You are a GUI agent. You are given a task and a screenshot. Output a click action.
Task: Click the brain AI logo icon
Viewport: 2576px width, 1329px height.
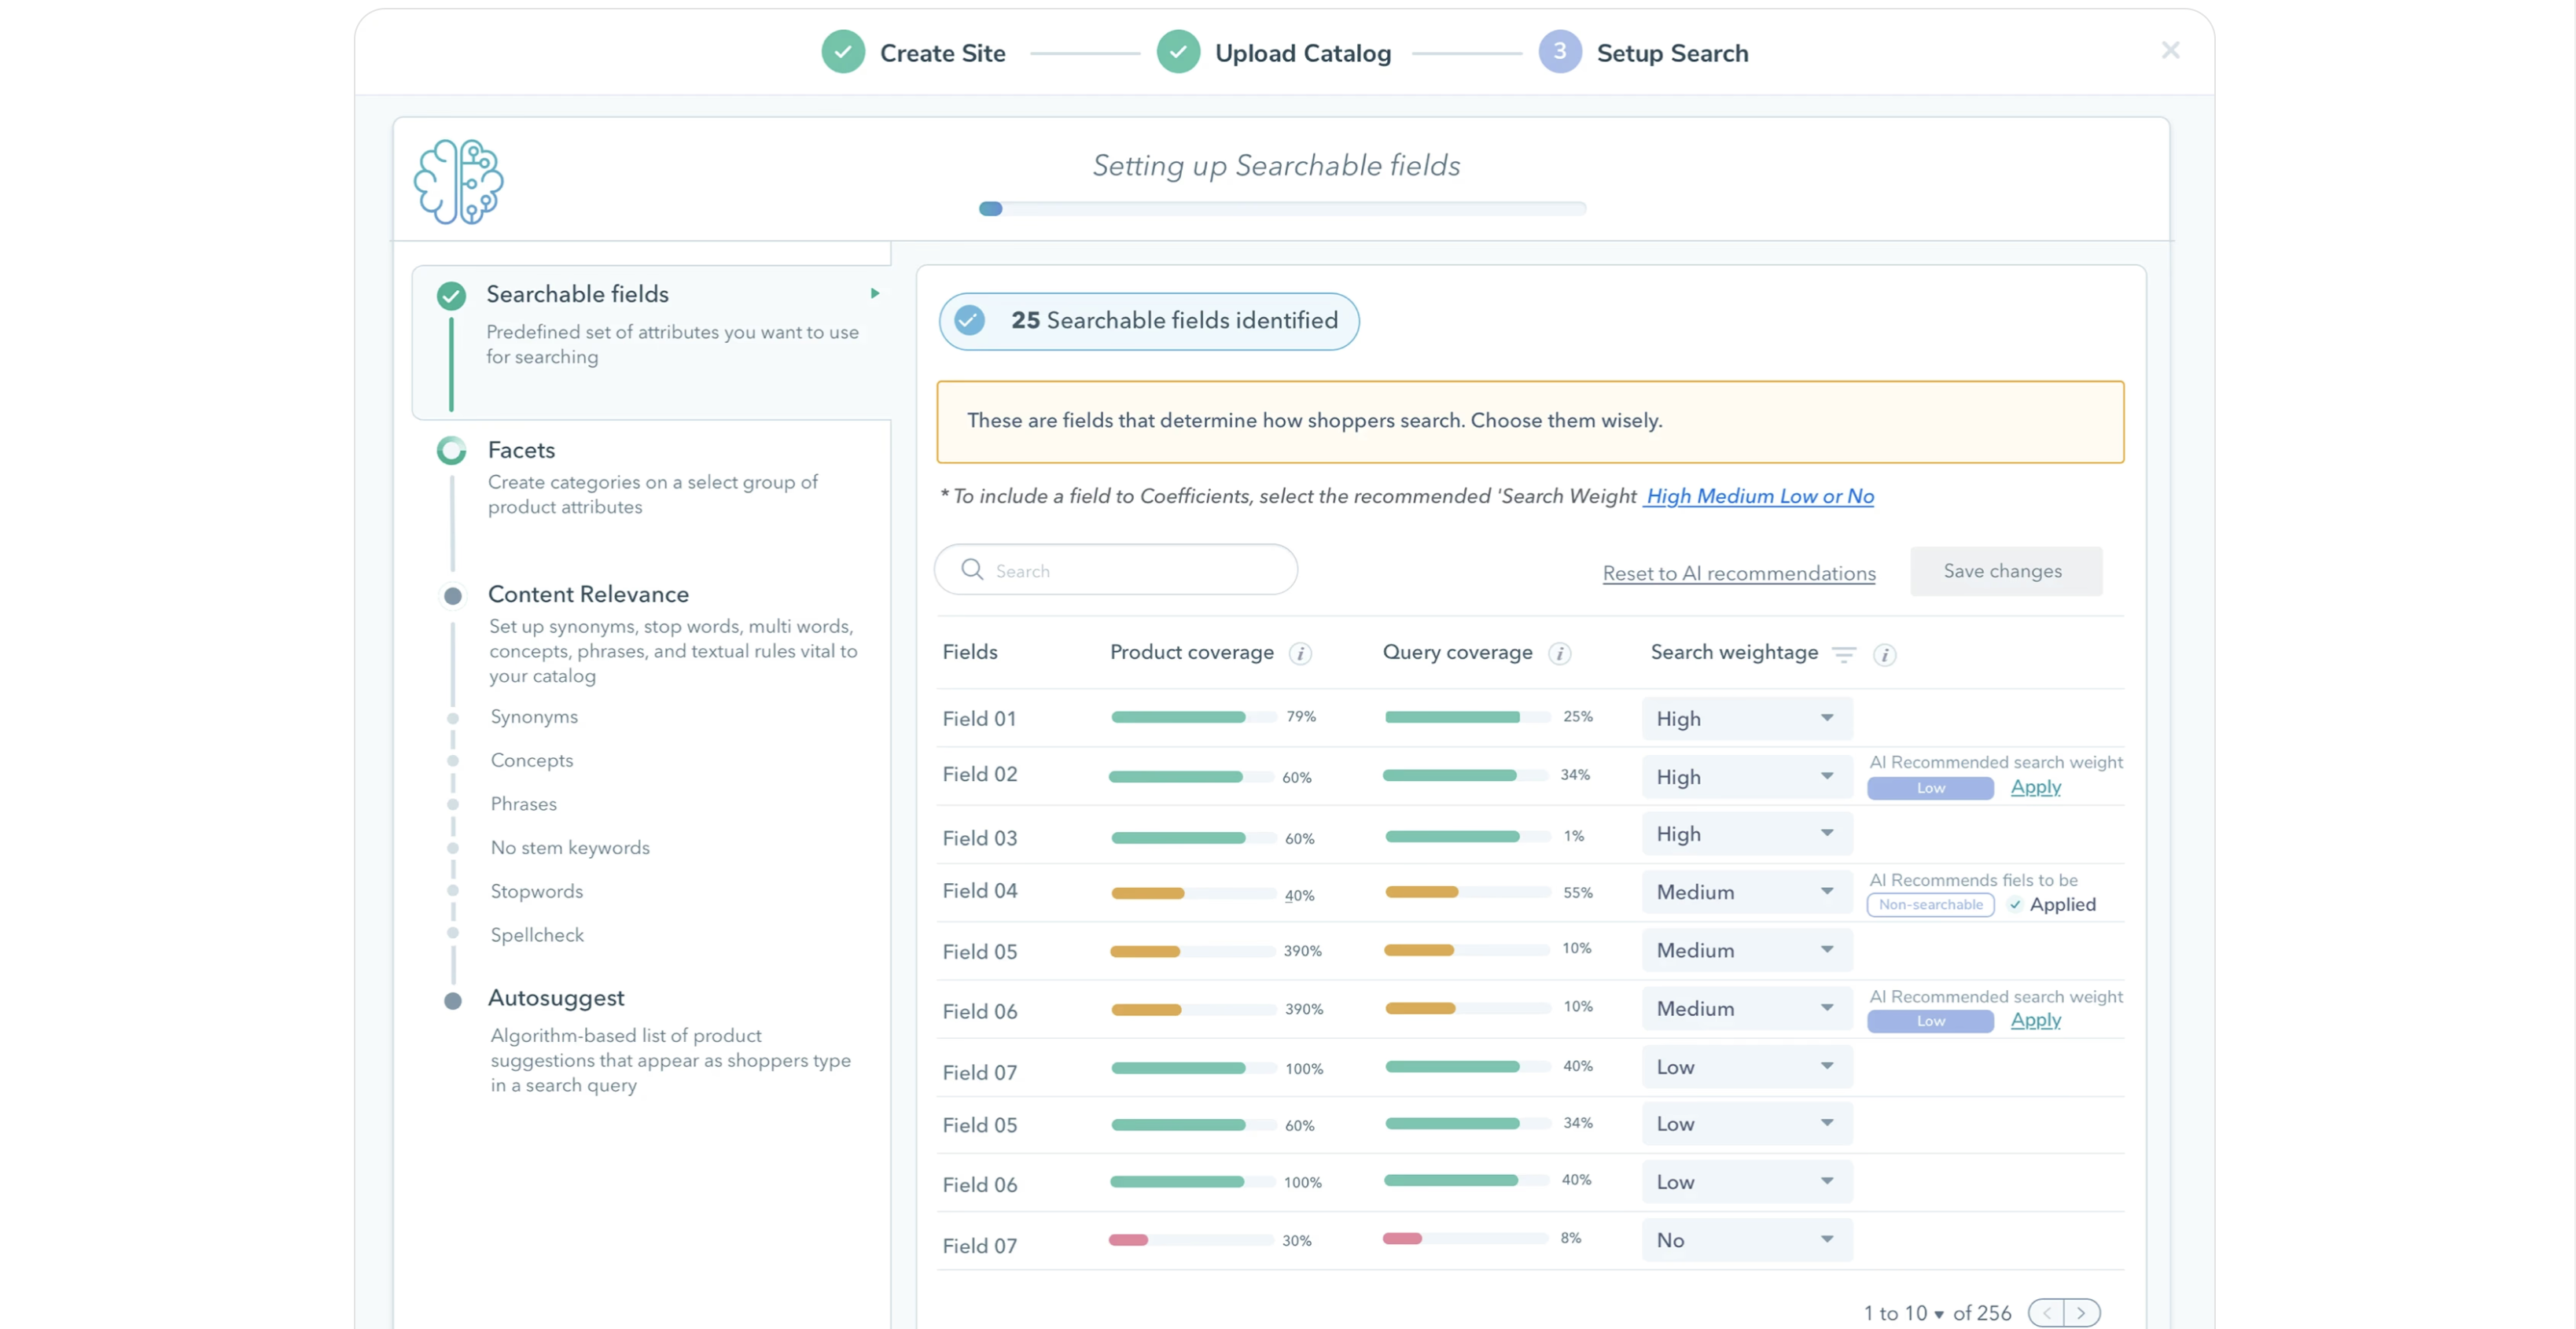tap(458, 181)
